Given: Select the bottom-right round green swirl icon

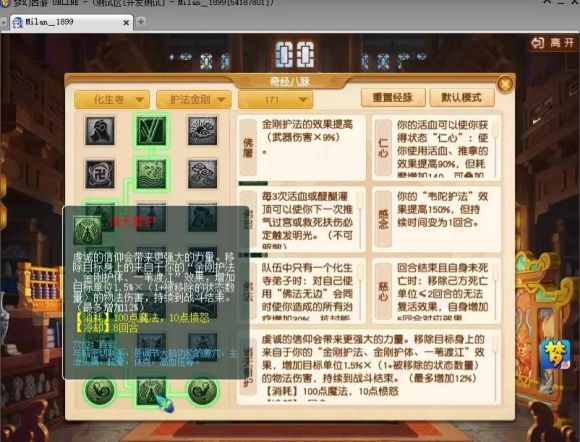Looking at the screenshot, I should coord(203,391).
